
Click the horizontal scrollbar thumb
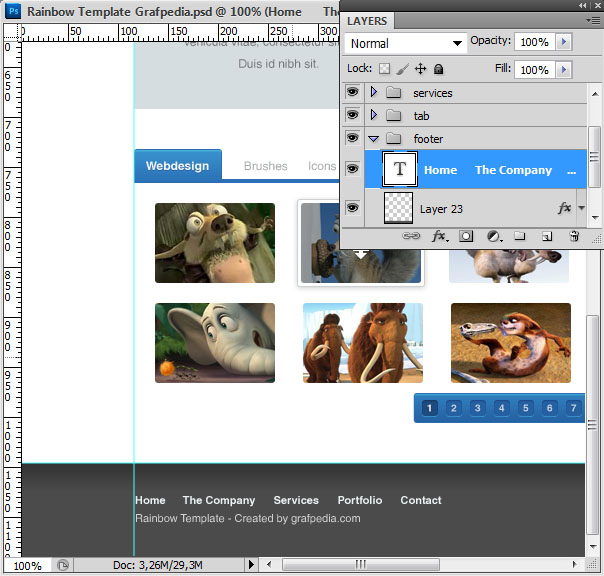click(x=361, y=565)
